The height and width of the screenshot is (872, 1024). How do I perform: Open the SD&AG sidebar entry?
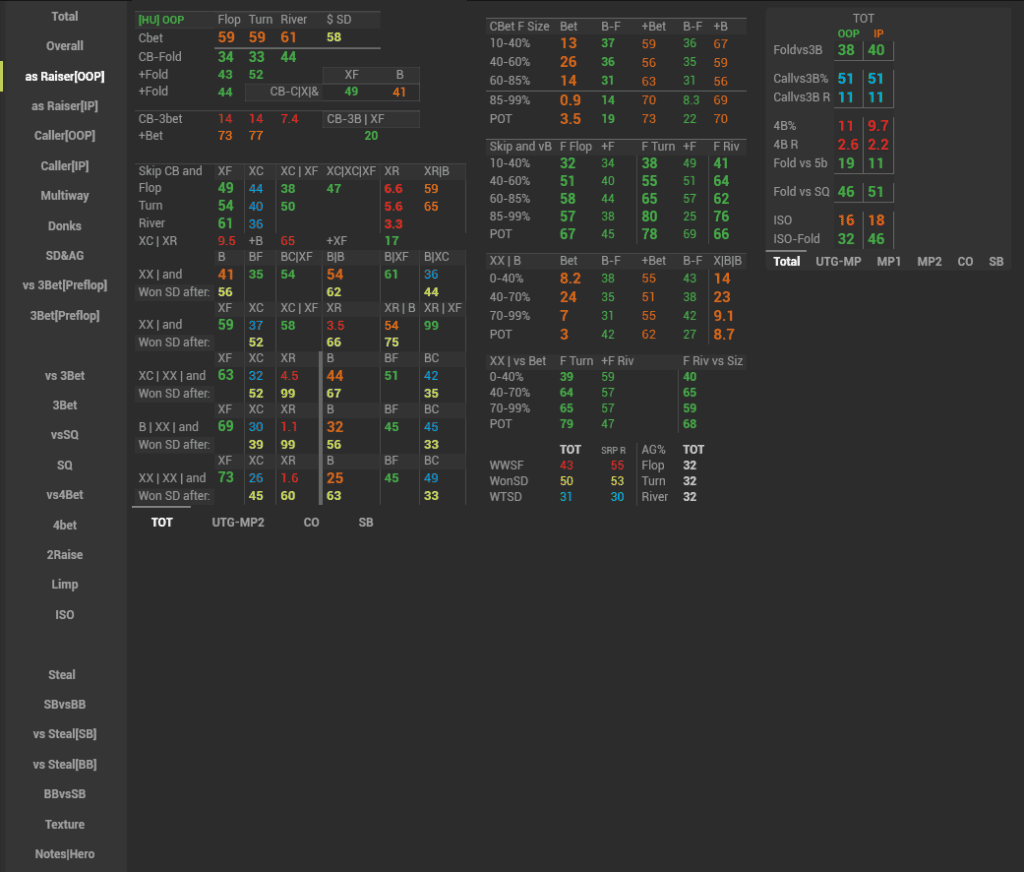tap(64, 256)
